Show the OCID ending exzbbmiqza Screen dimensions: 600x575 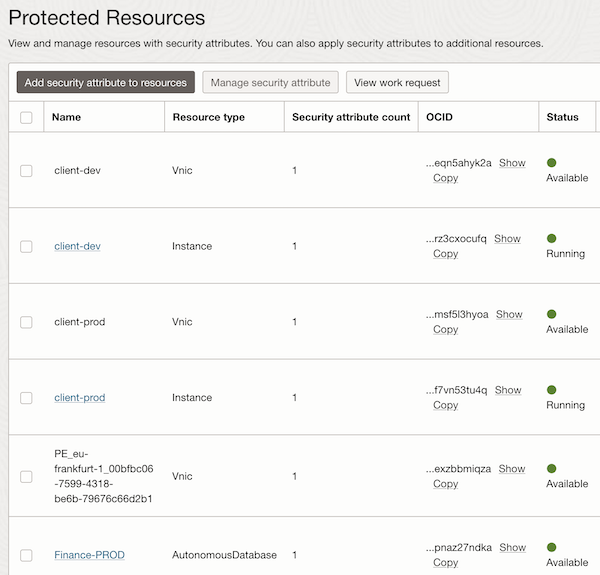click(512, 469)
